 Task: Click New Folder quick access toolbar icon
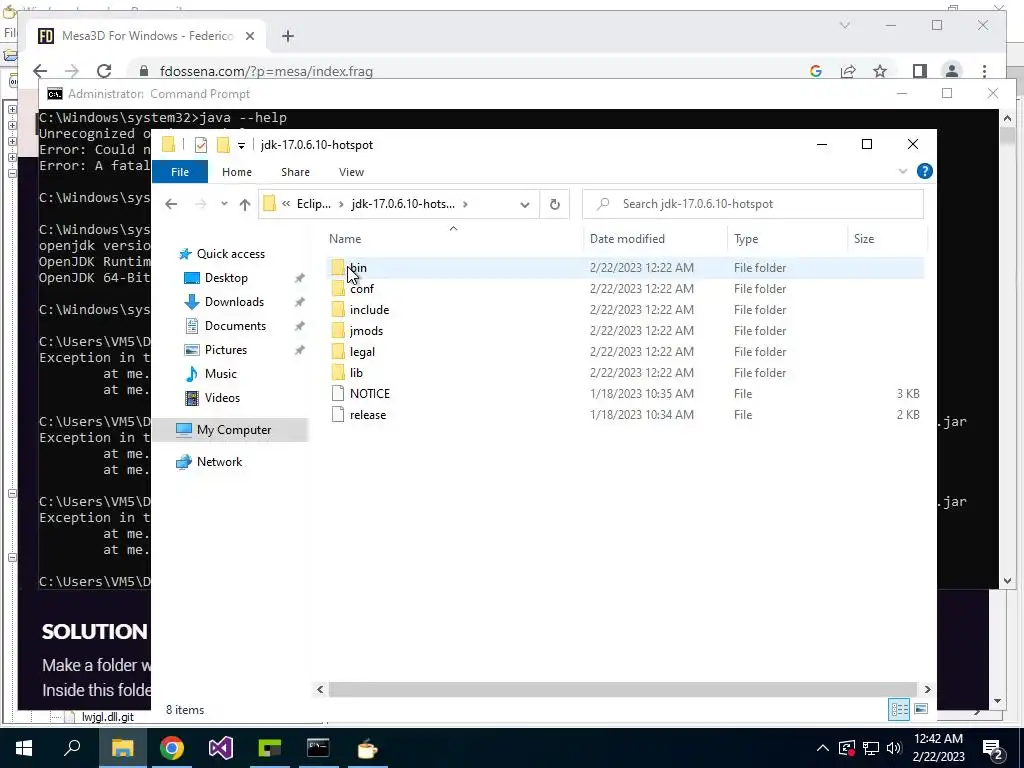[x=223, y=144]
